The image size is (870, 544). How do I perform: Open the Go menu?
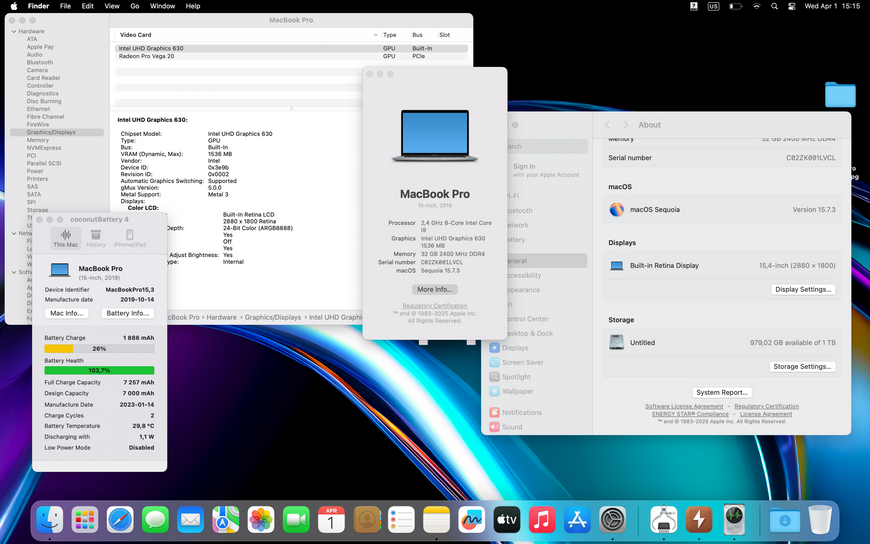[135, 6]
